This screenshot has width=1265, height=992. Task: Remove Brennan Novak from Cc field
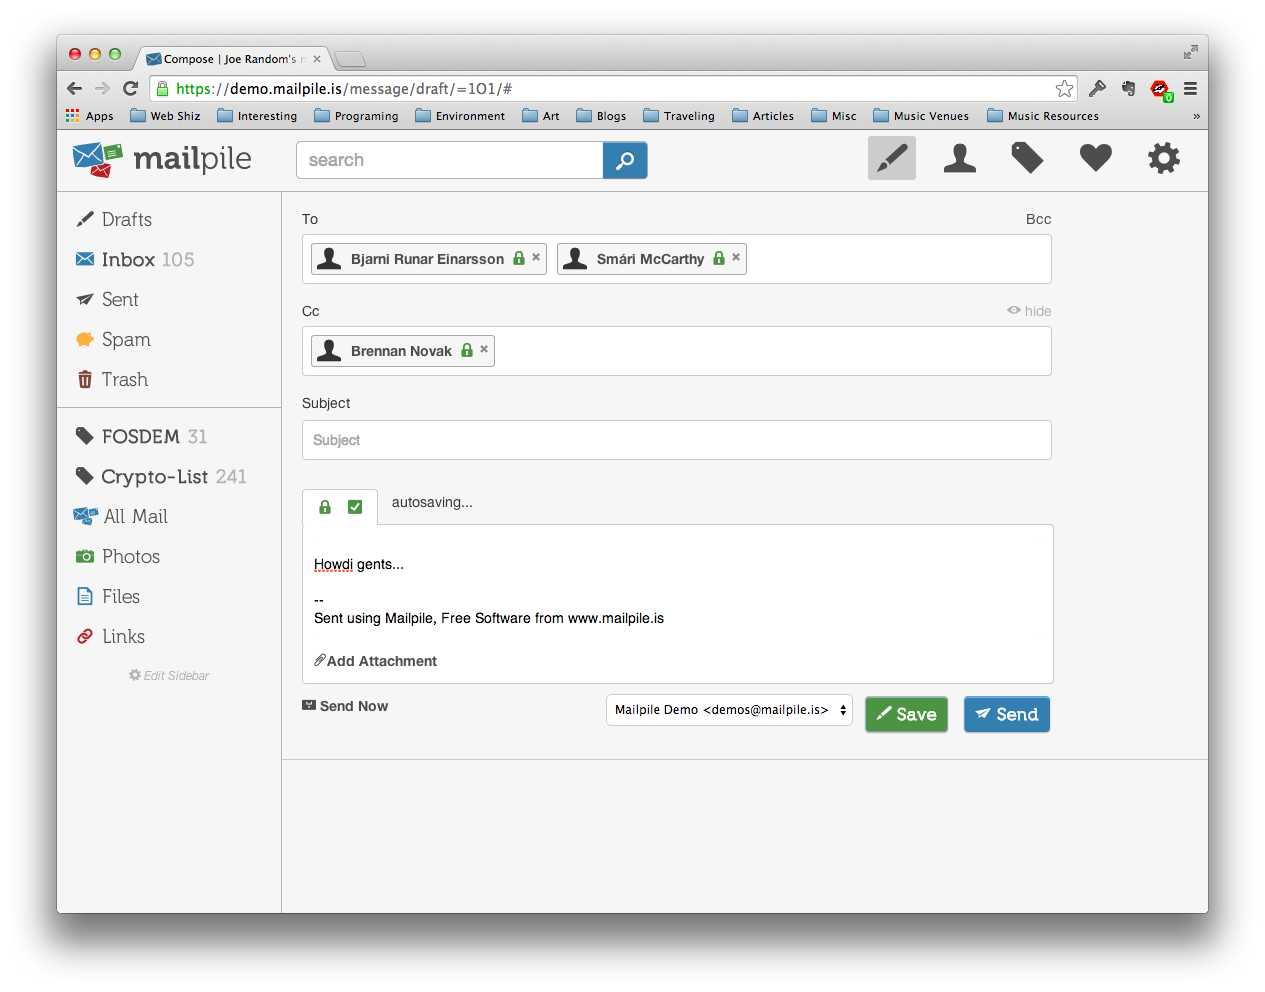point(484,349)
